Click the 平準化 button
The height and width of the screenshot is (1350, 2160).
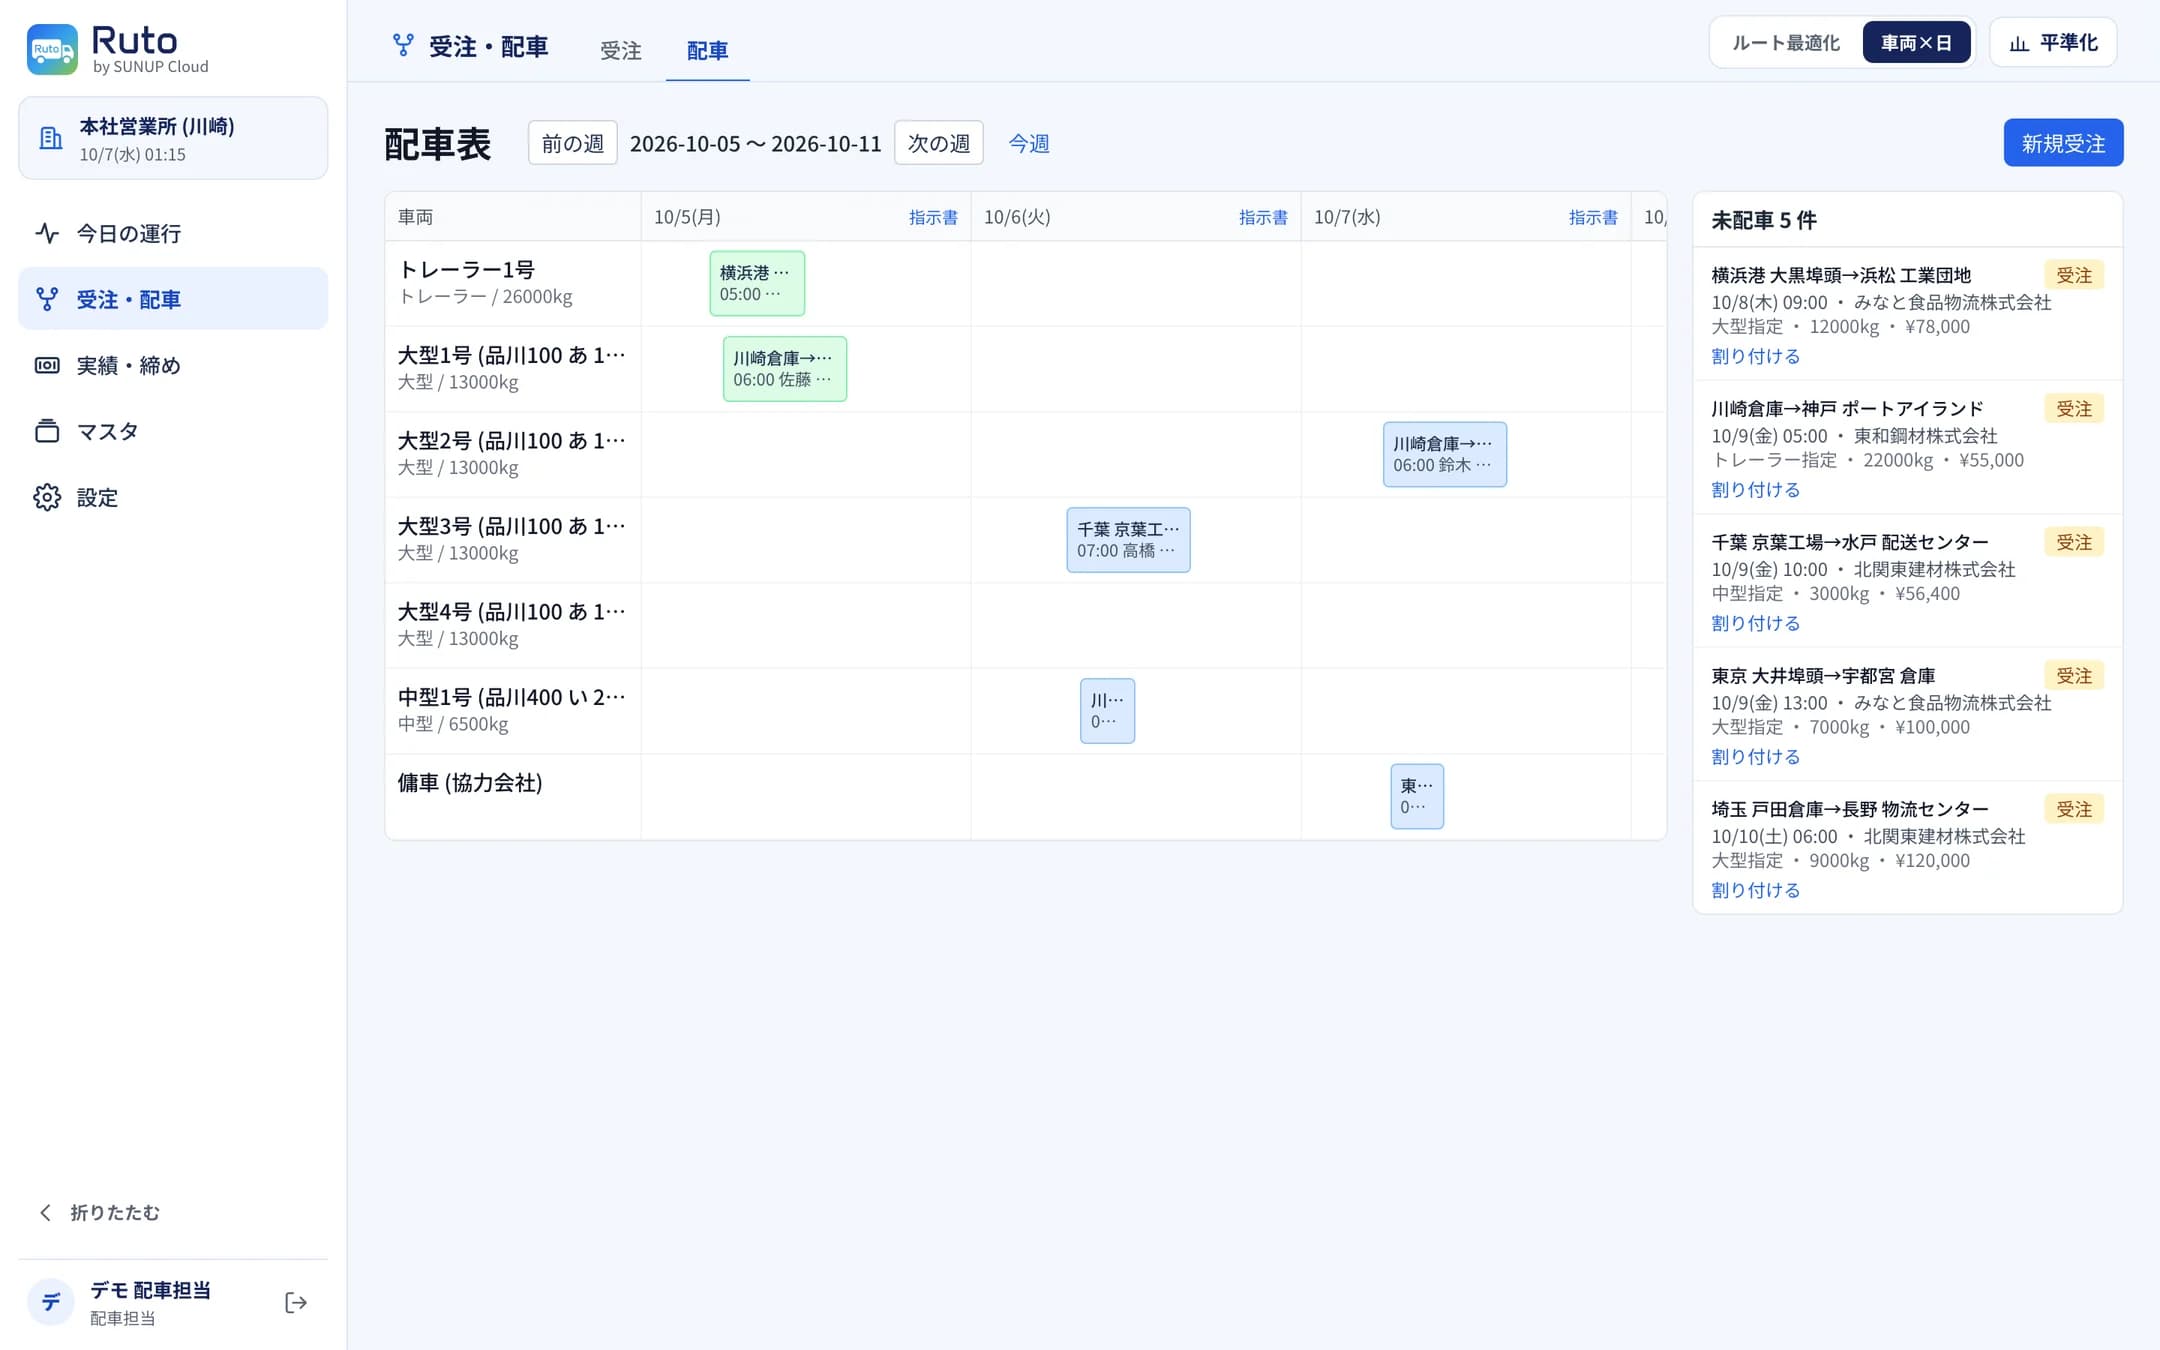coord(2053,43)
